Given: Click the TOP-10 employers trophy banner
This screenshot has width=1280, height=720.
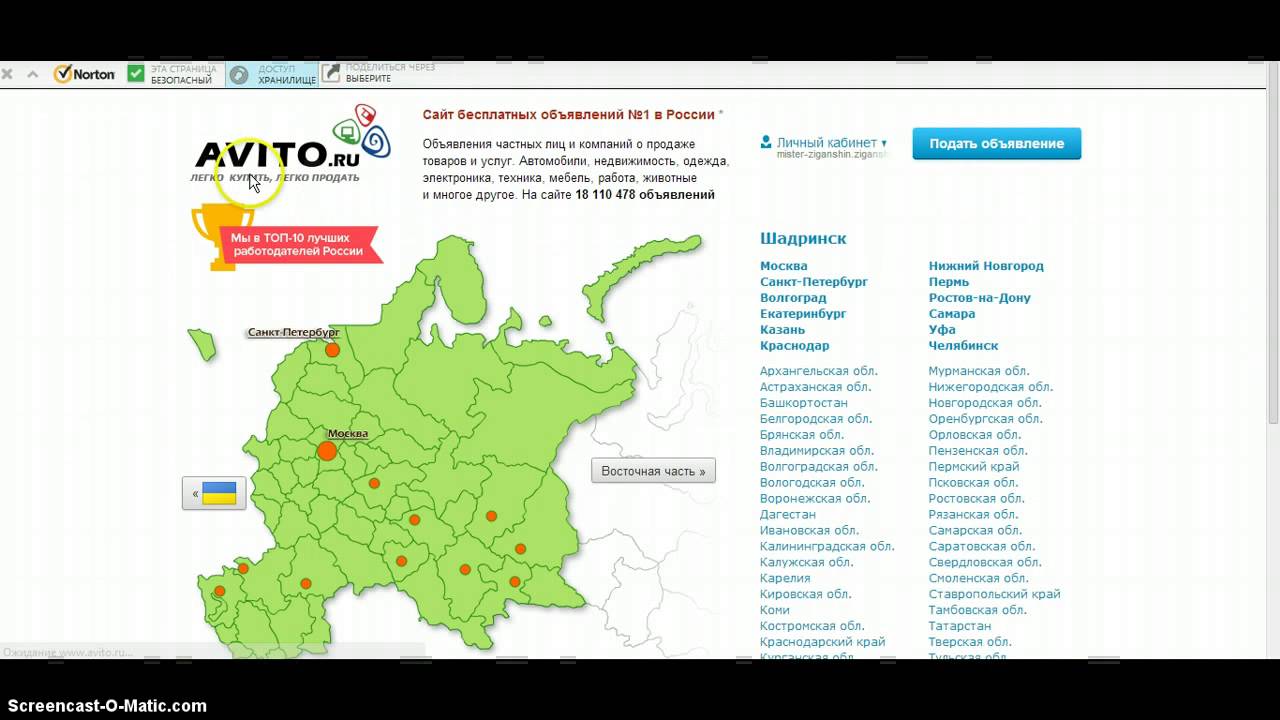Looking at the screenshot, I should [x=287, y=238].
